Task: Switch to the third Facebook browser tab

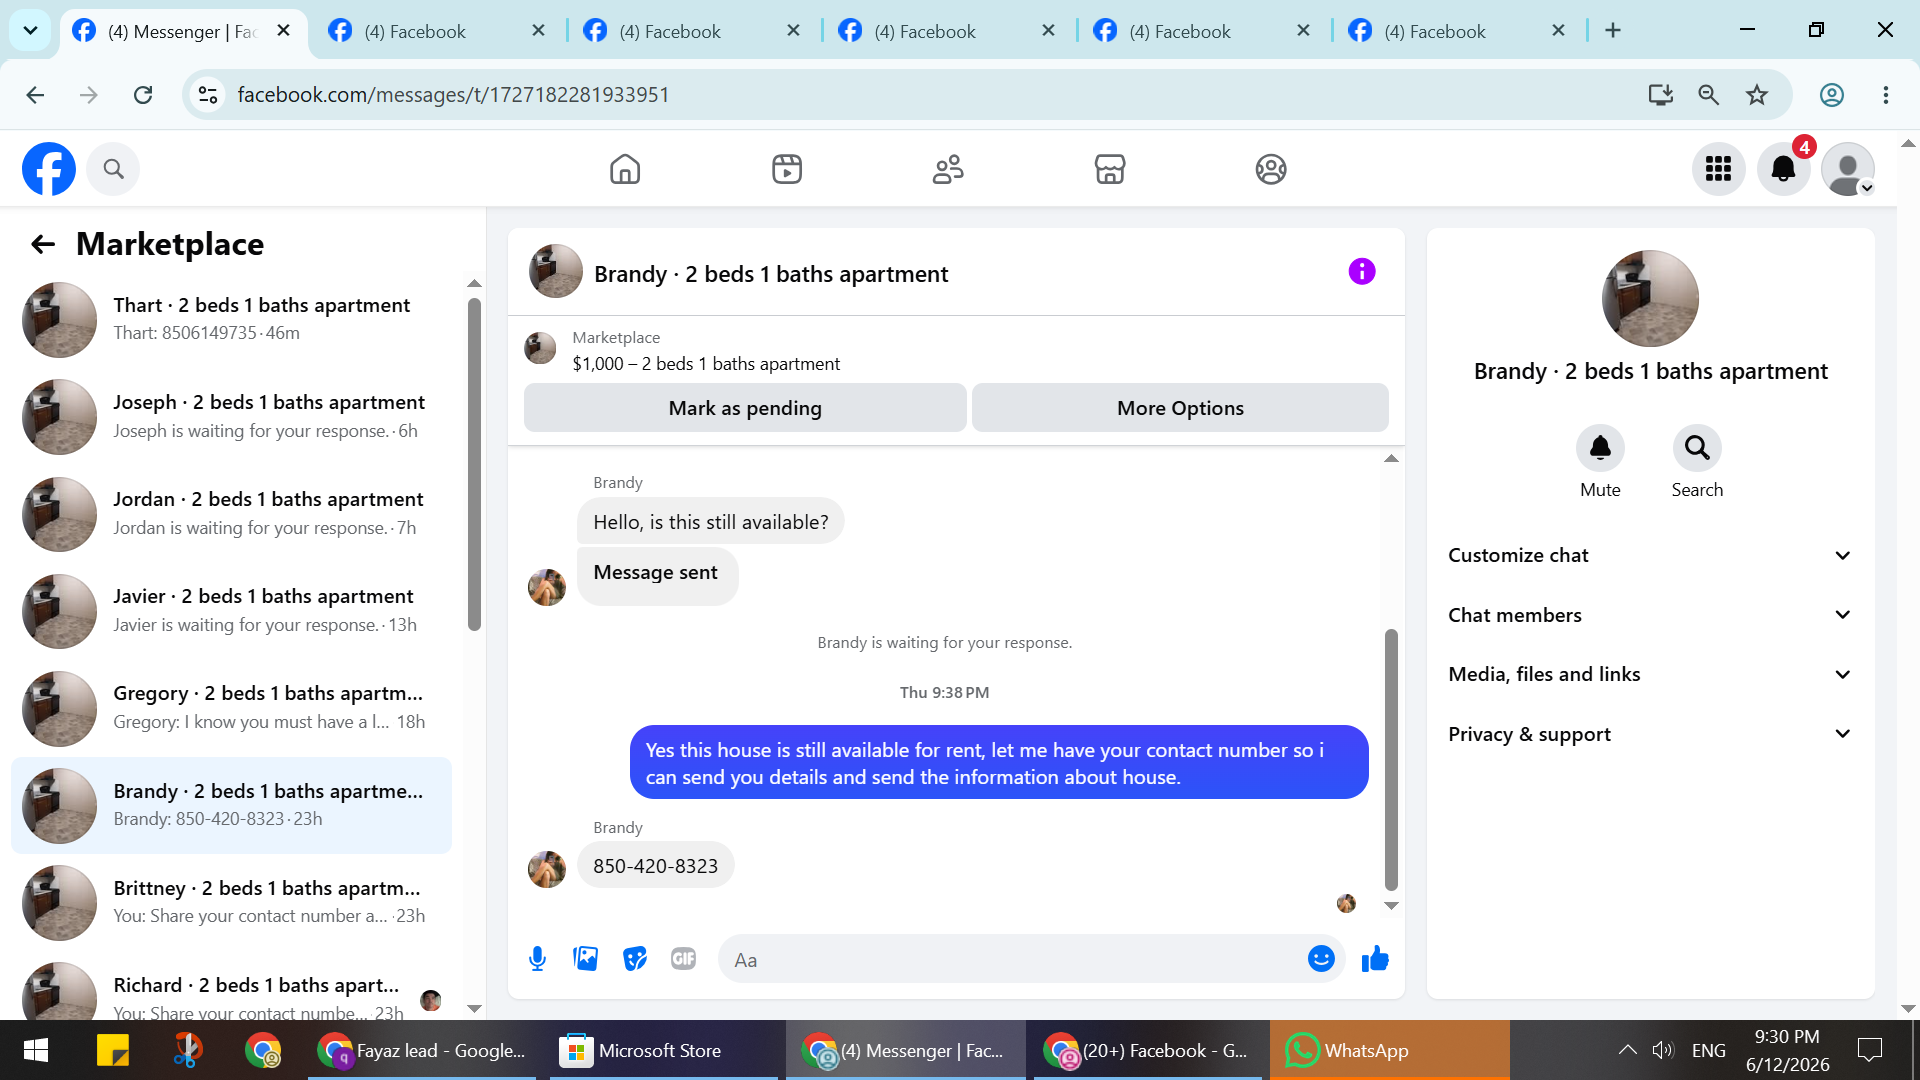Action: point(695,31)
